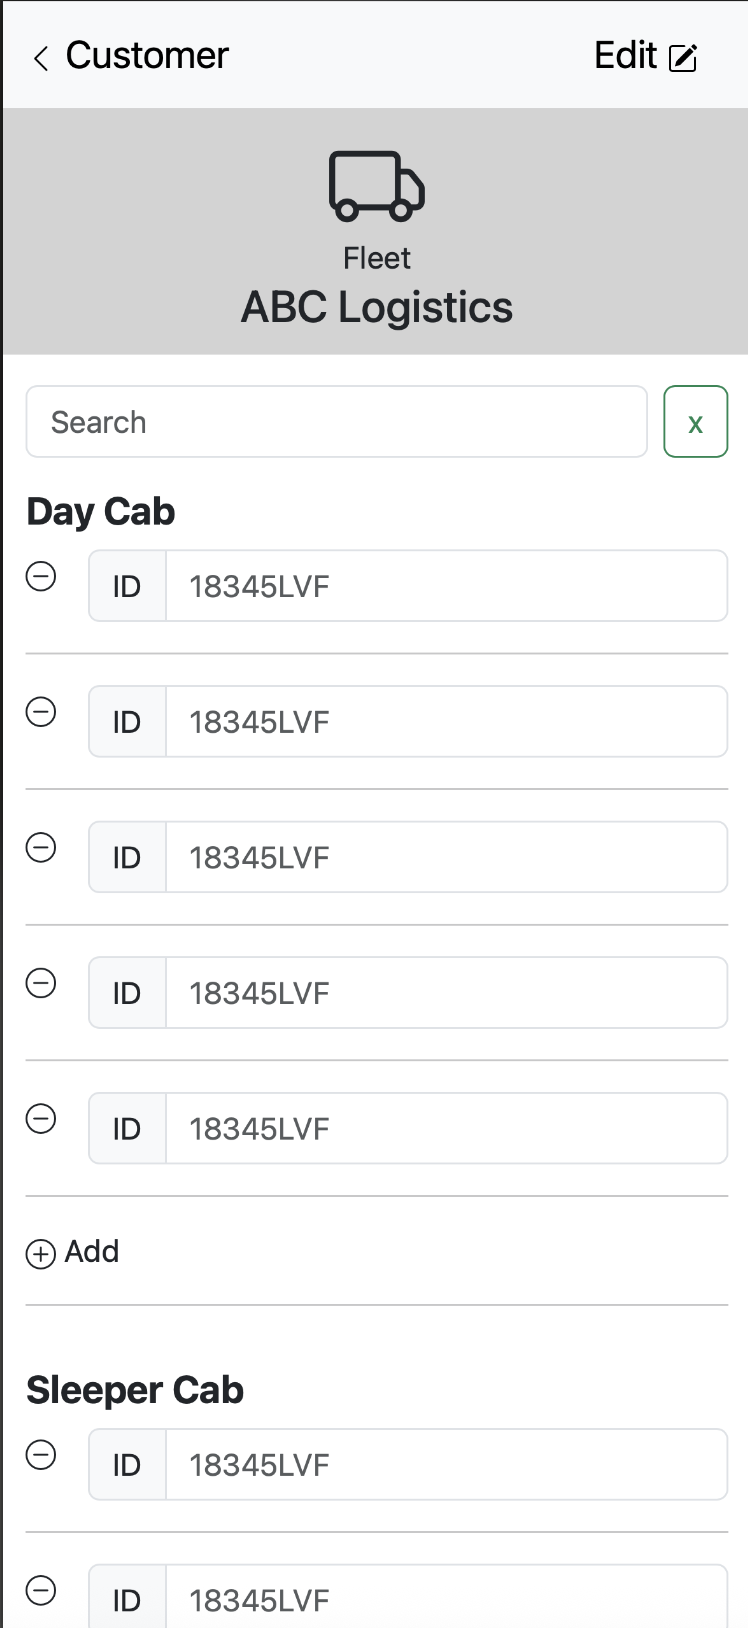Remove the fourth Day Cab vehicle
This screenshot has width=748, height=1628.
[41, 984]
